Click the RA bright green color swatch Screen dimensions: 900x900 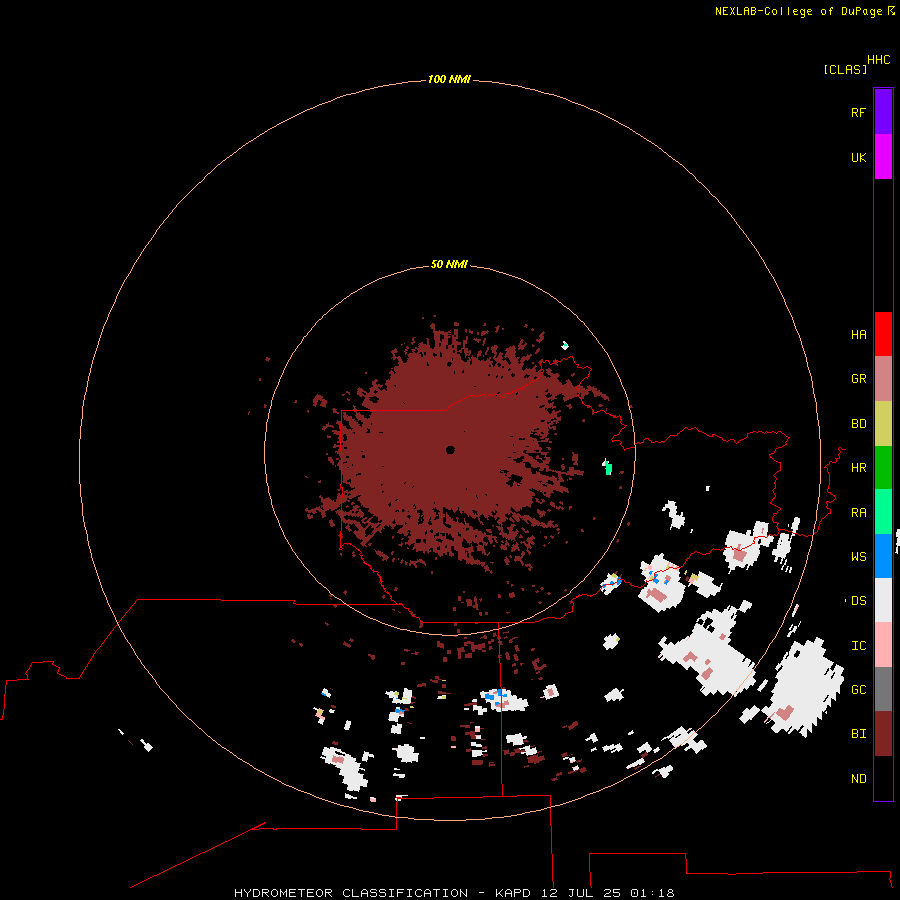point(883,512)
